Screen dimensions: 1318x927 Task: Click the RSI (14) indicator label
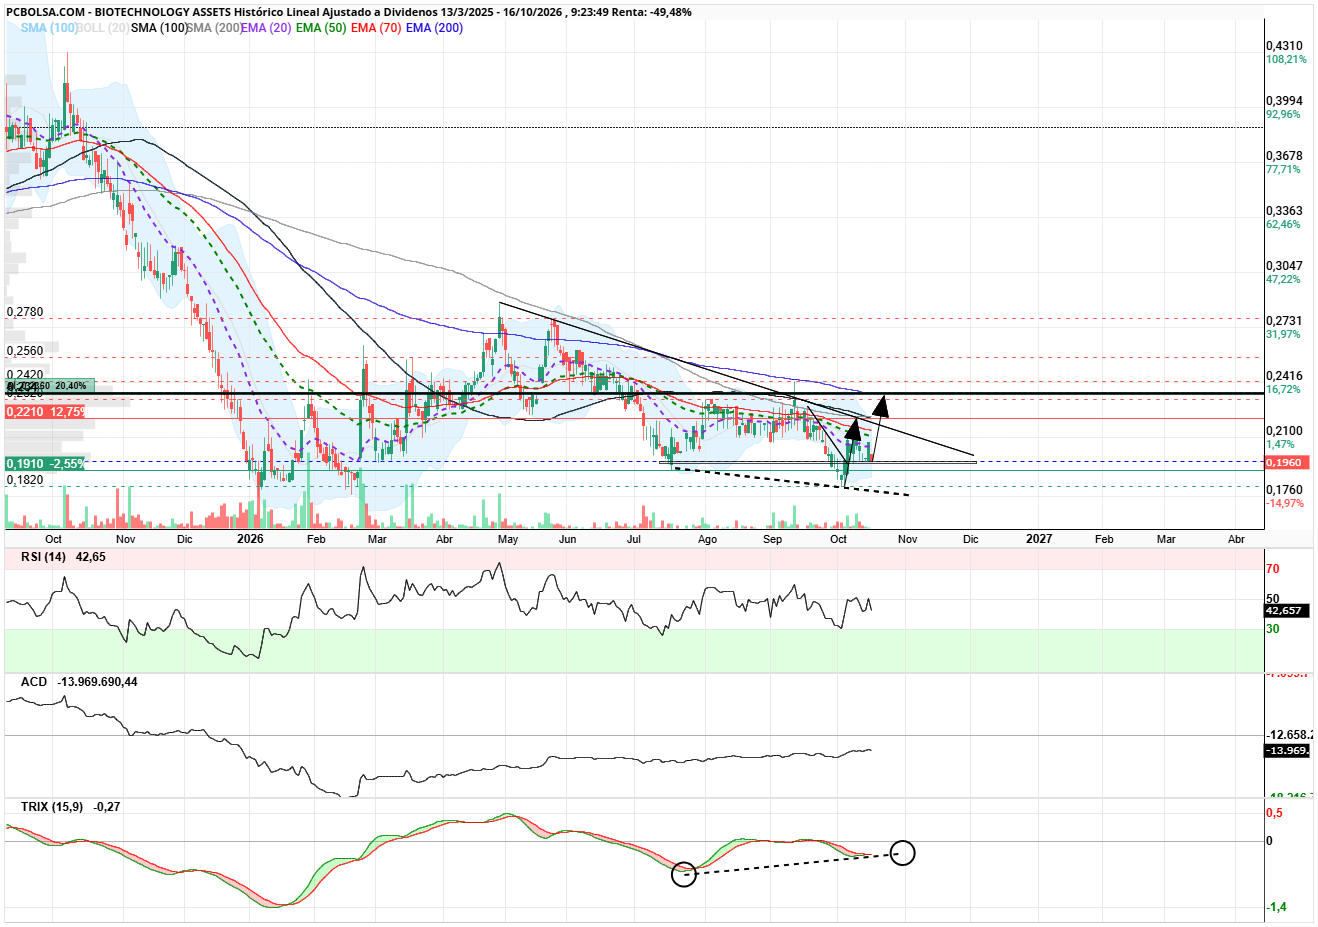click(x=44, y=557)
